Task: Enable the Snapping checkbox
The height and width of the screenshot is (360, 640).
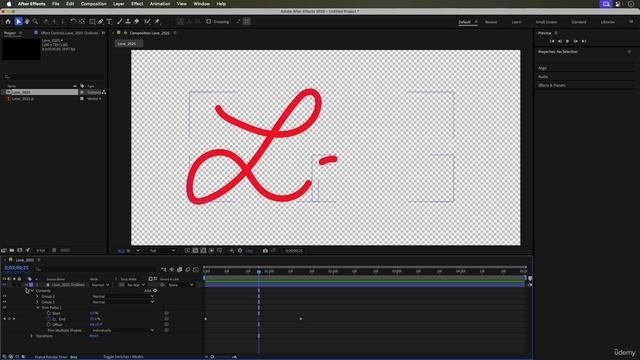Action: [x=209, y=22]
